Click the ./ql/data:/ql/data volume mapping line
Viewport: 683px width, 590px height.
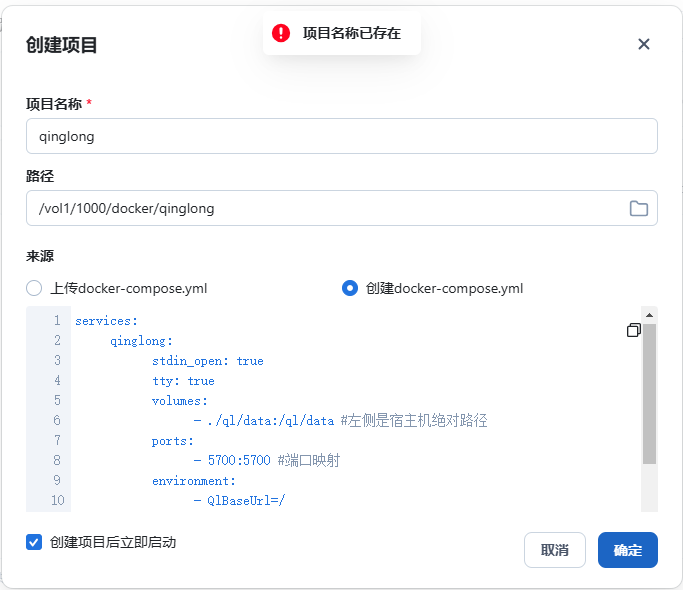(341, 420)
